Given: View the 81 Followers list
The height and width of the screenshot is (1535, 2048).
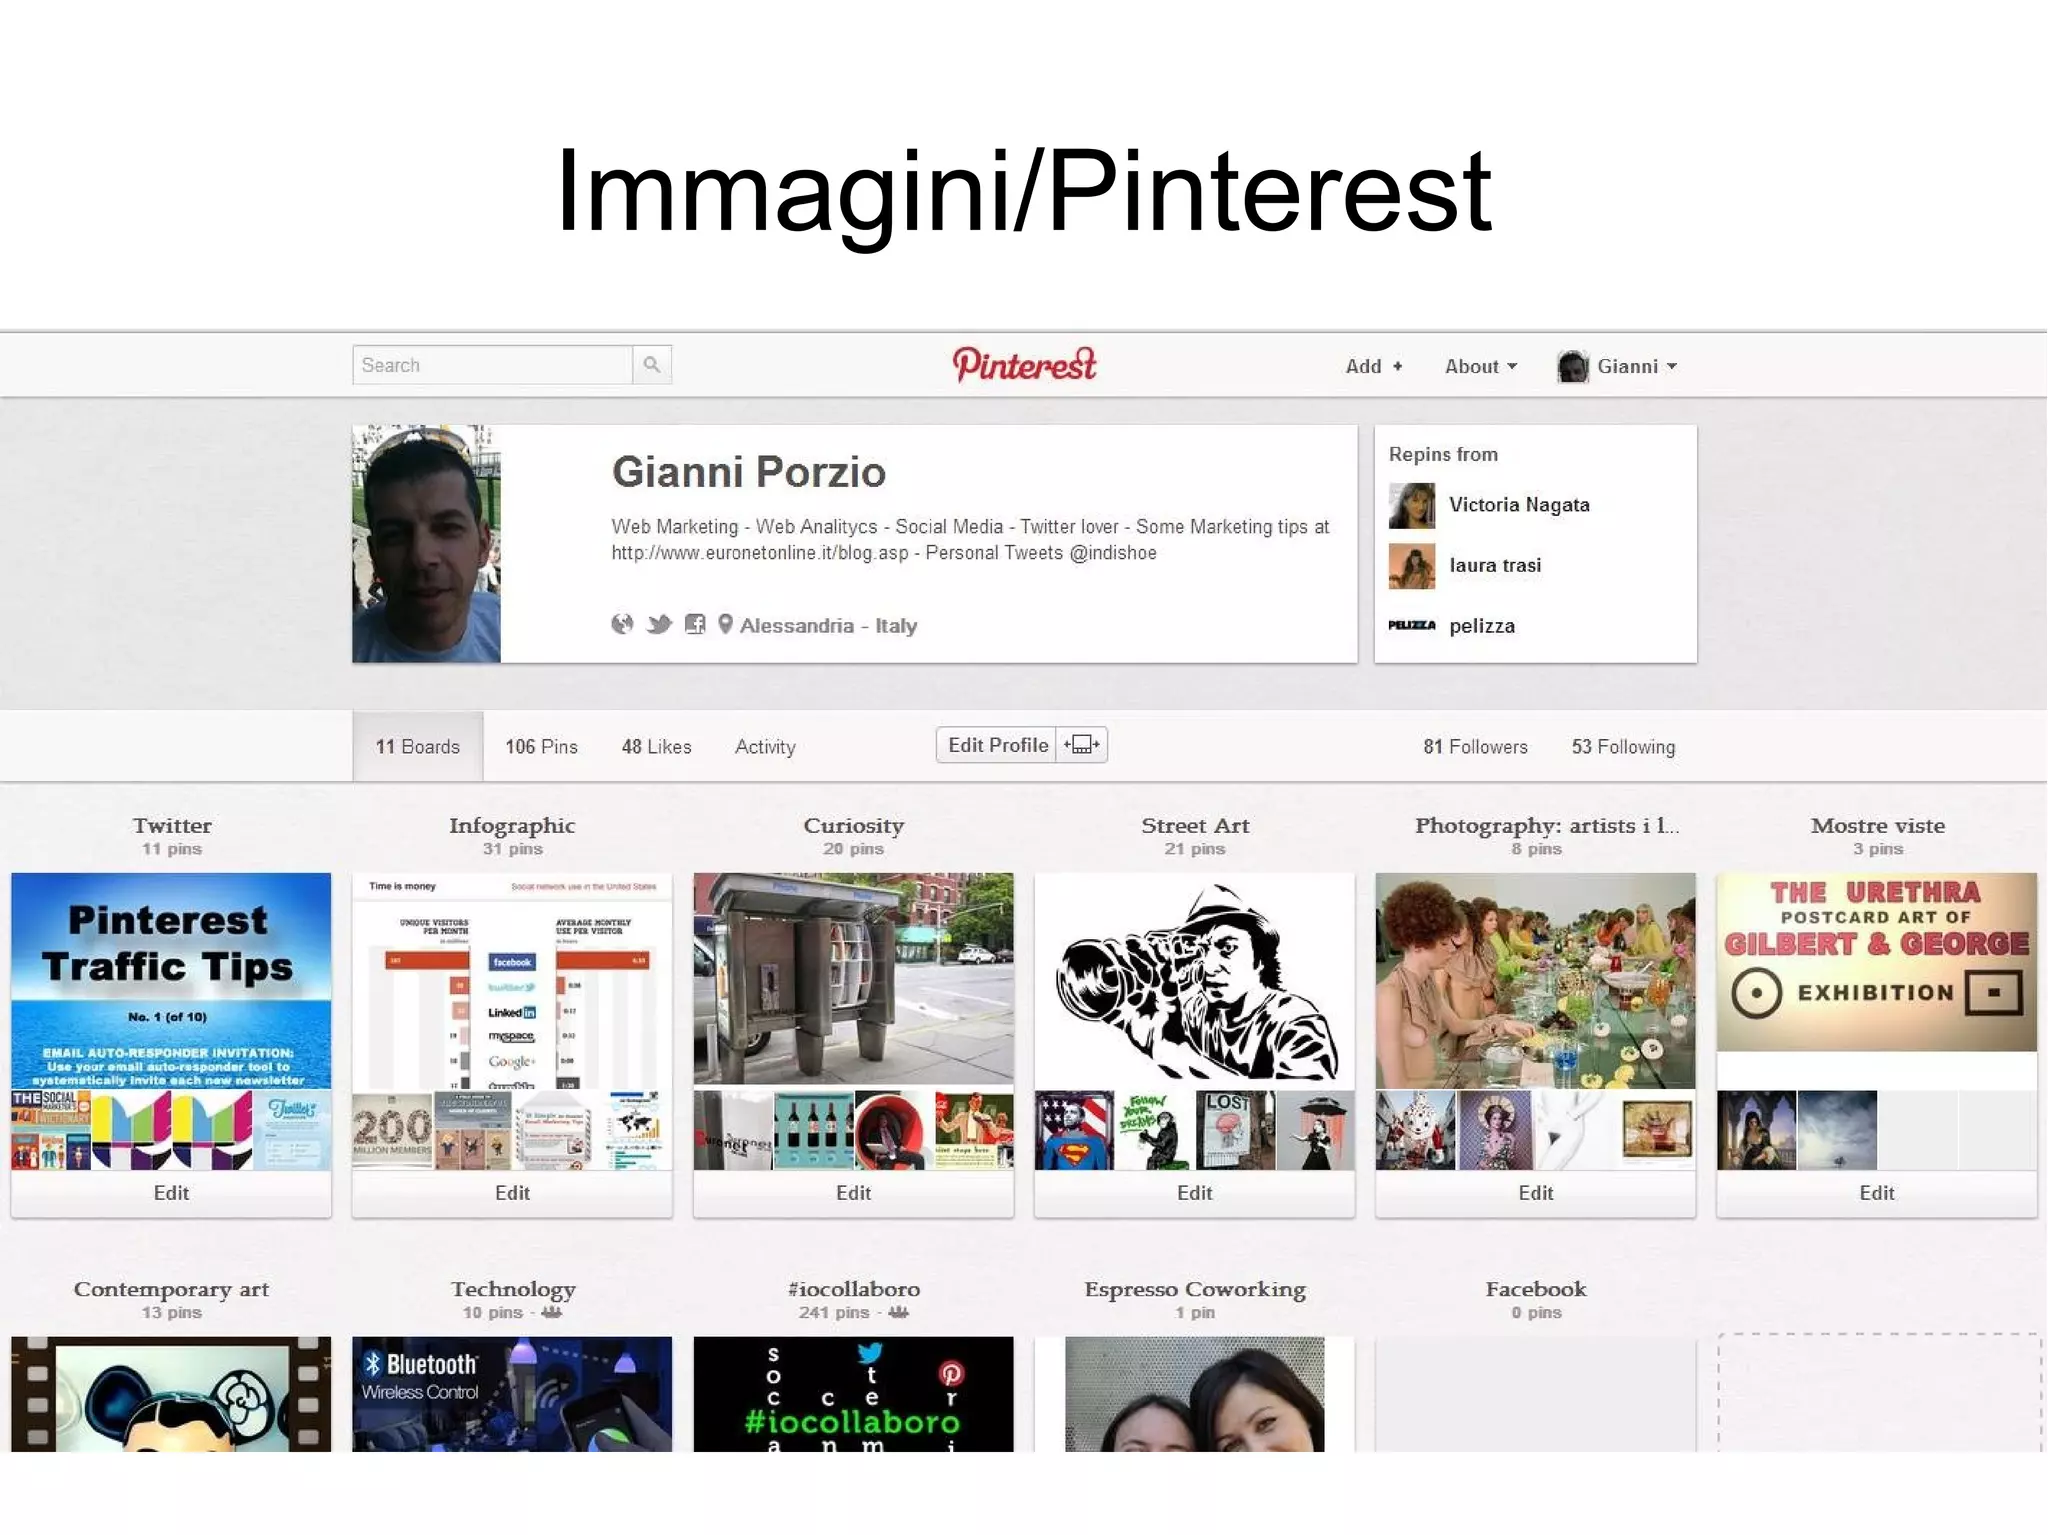Looking at the screenshot, I should (1476, 747).
